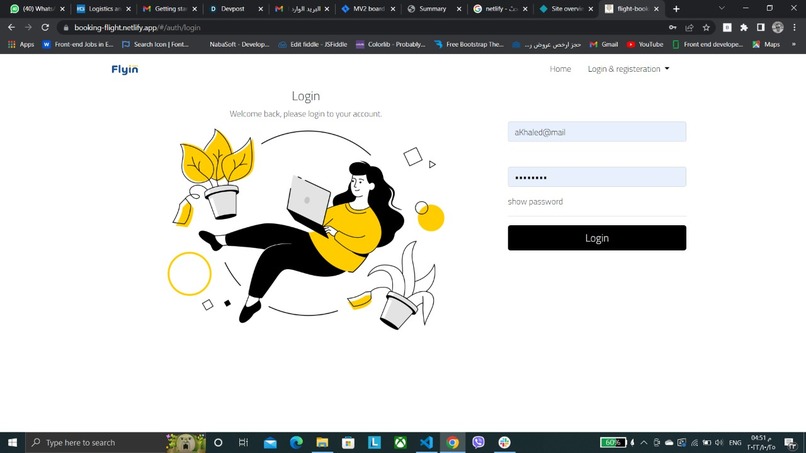Open Chrome's three-dot menu
The height and width of the screenshot is (453, 806).
pos(795,27)
